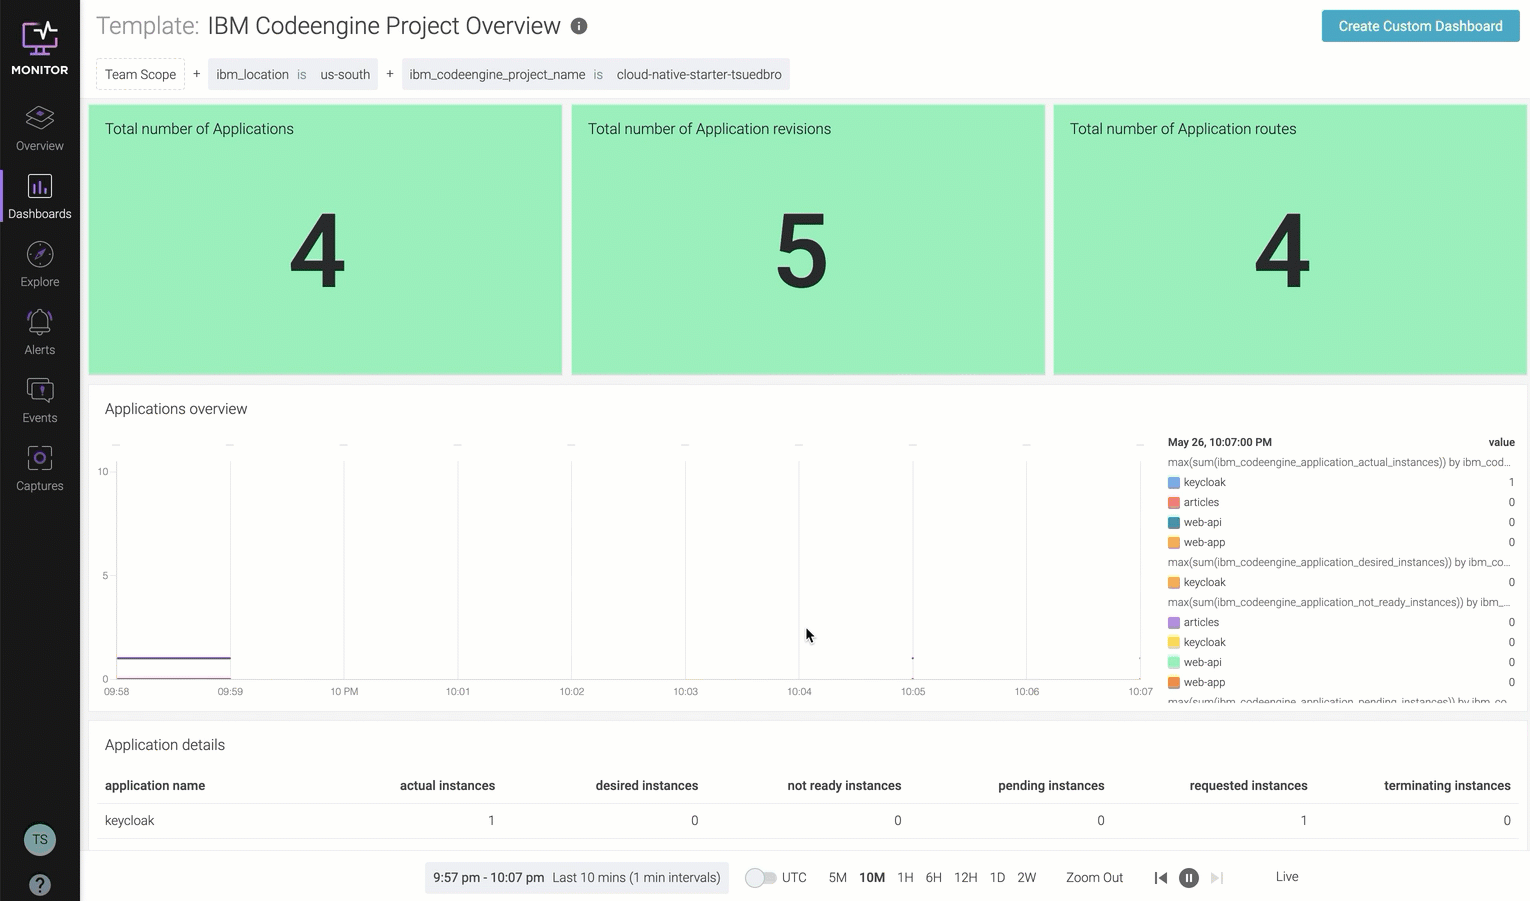Click the red articles actual instances swatch
The width and height of the screenshot is (1530, 901).
coord(1174,503)
